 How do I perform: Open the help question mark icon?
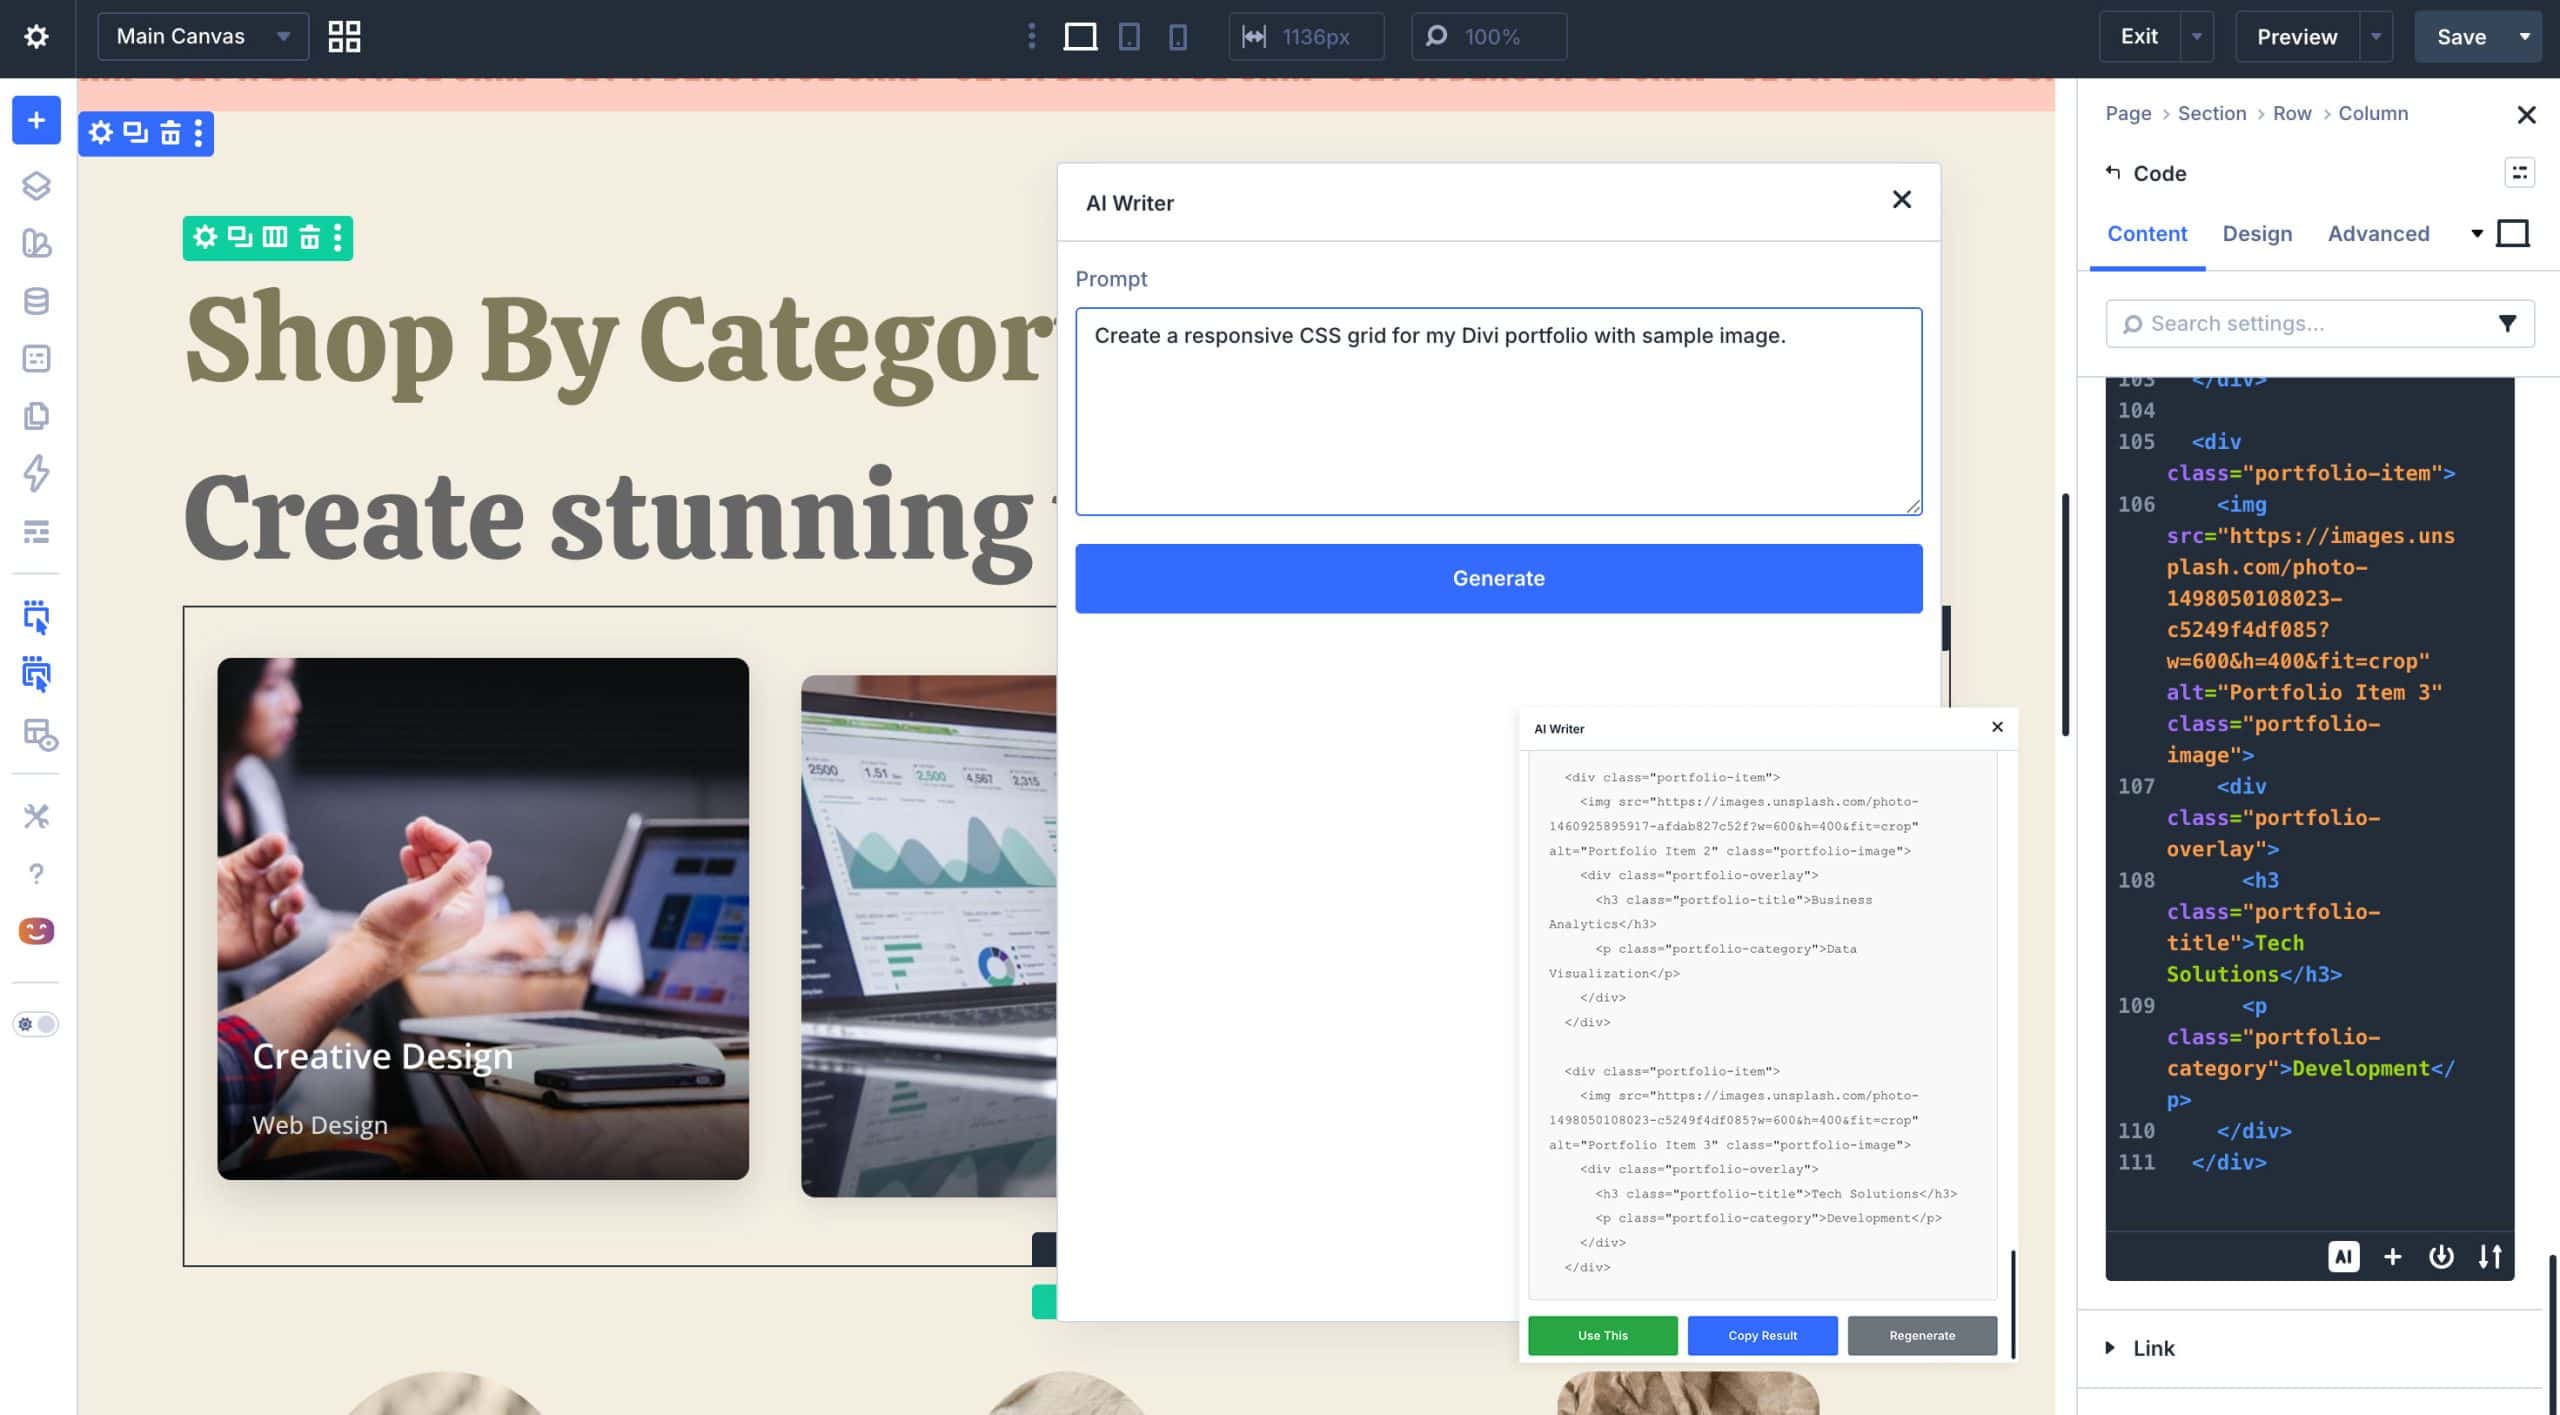[x=36, y=874]
